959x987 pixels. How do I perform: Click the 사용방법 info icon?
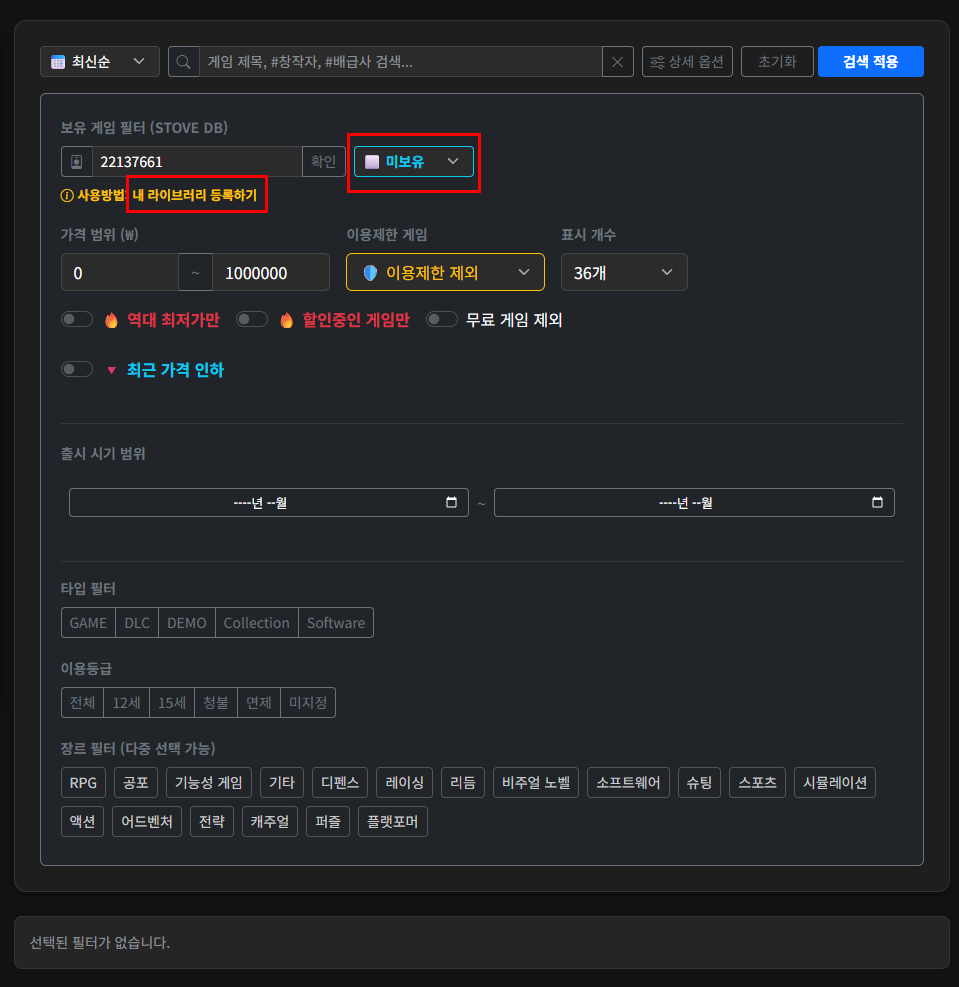(67, 196)
